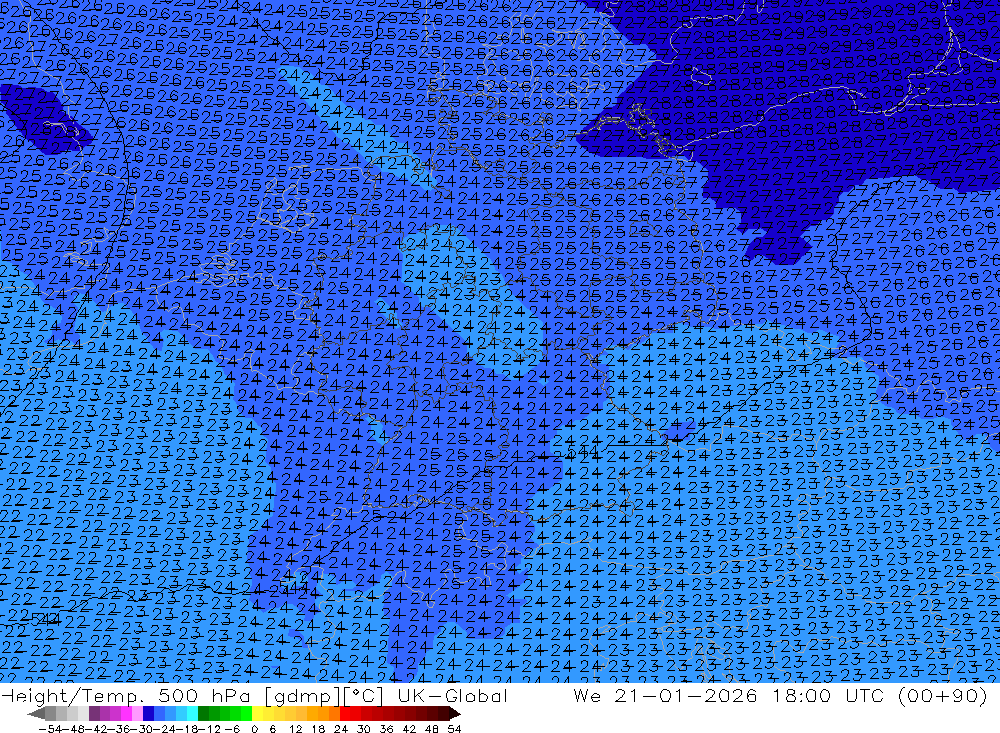The image size is (1000, 733).
Task: Select the "[gdmp]" unit label
Action: tap(302, 697)
